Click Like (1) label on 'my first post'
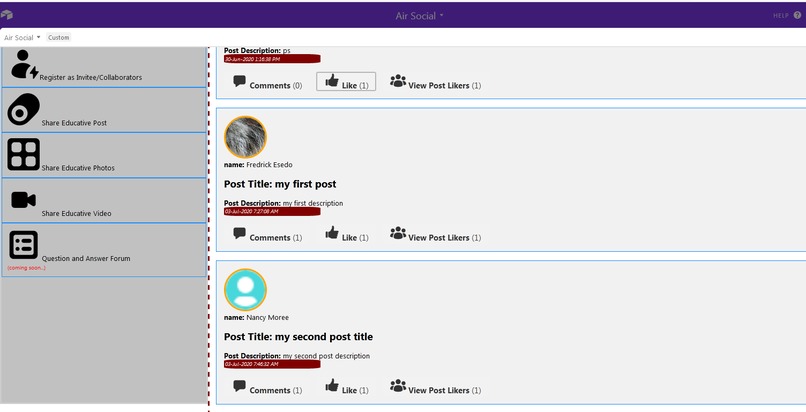Viewport: 806px width, 412px height. click(355, 238)
